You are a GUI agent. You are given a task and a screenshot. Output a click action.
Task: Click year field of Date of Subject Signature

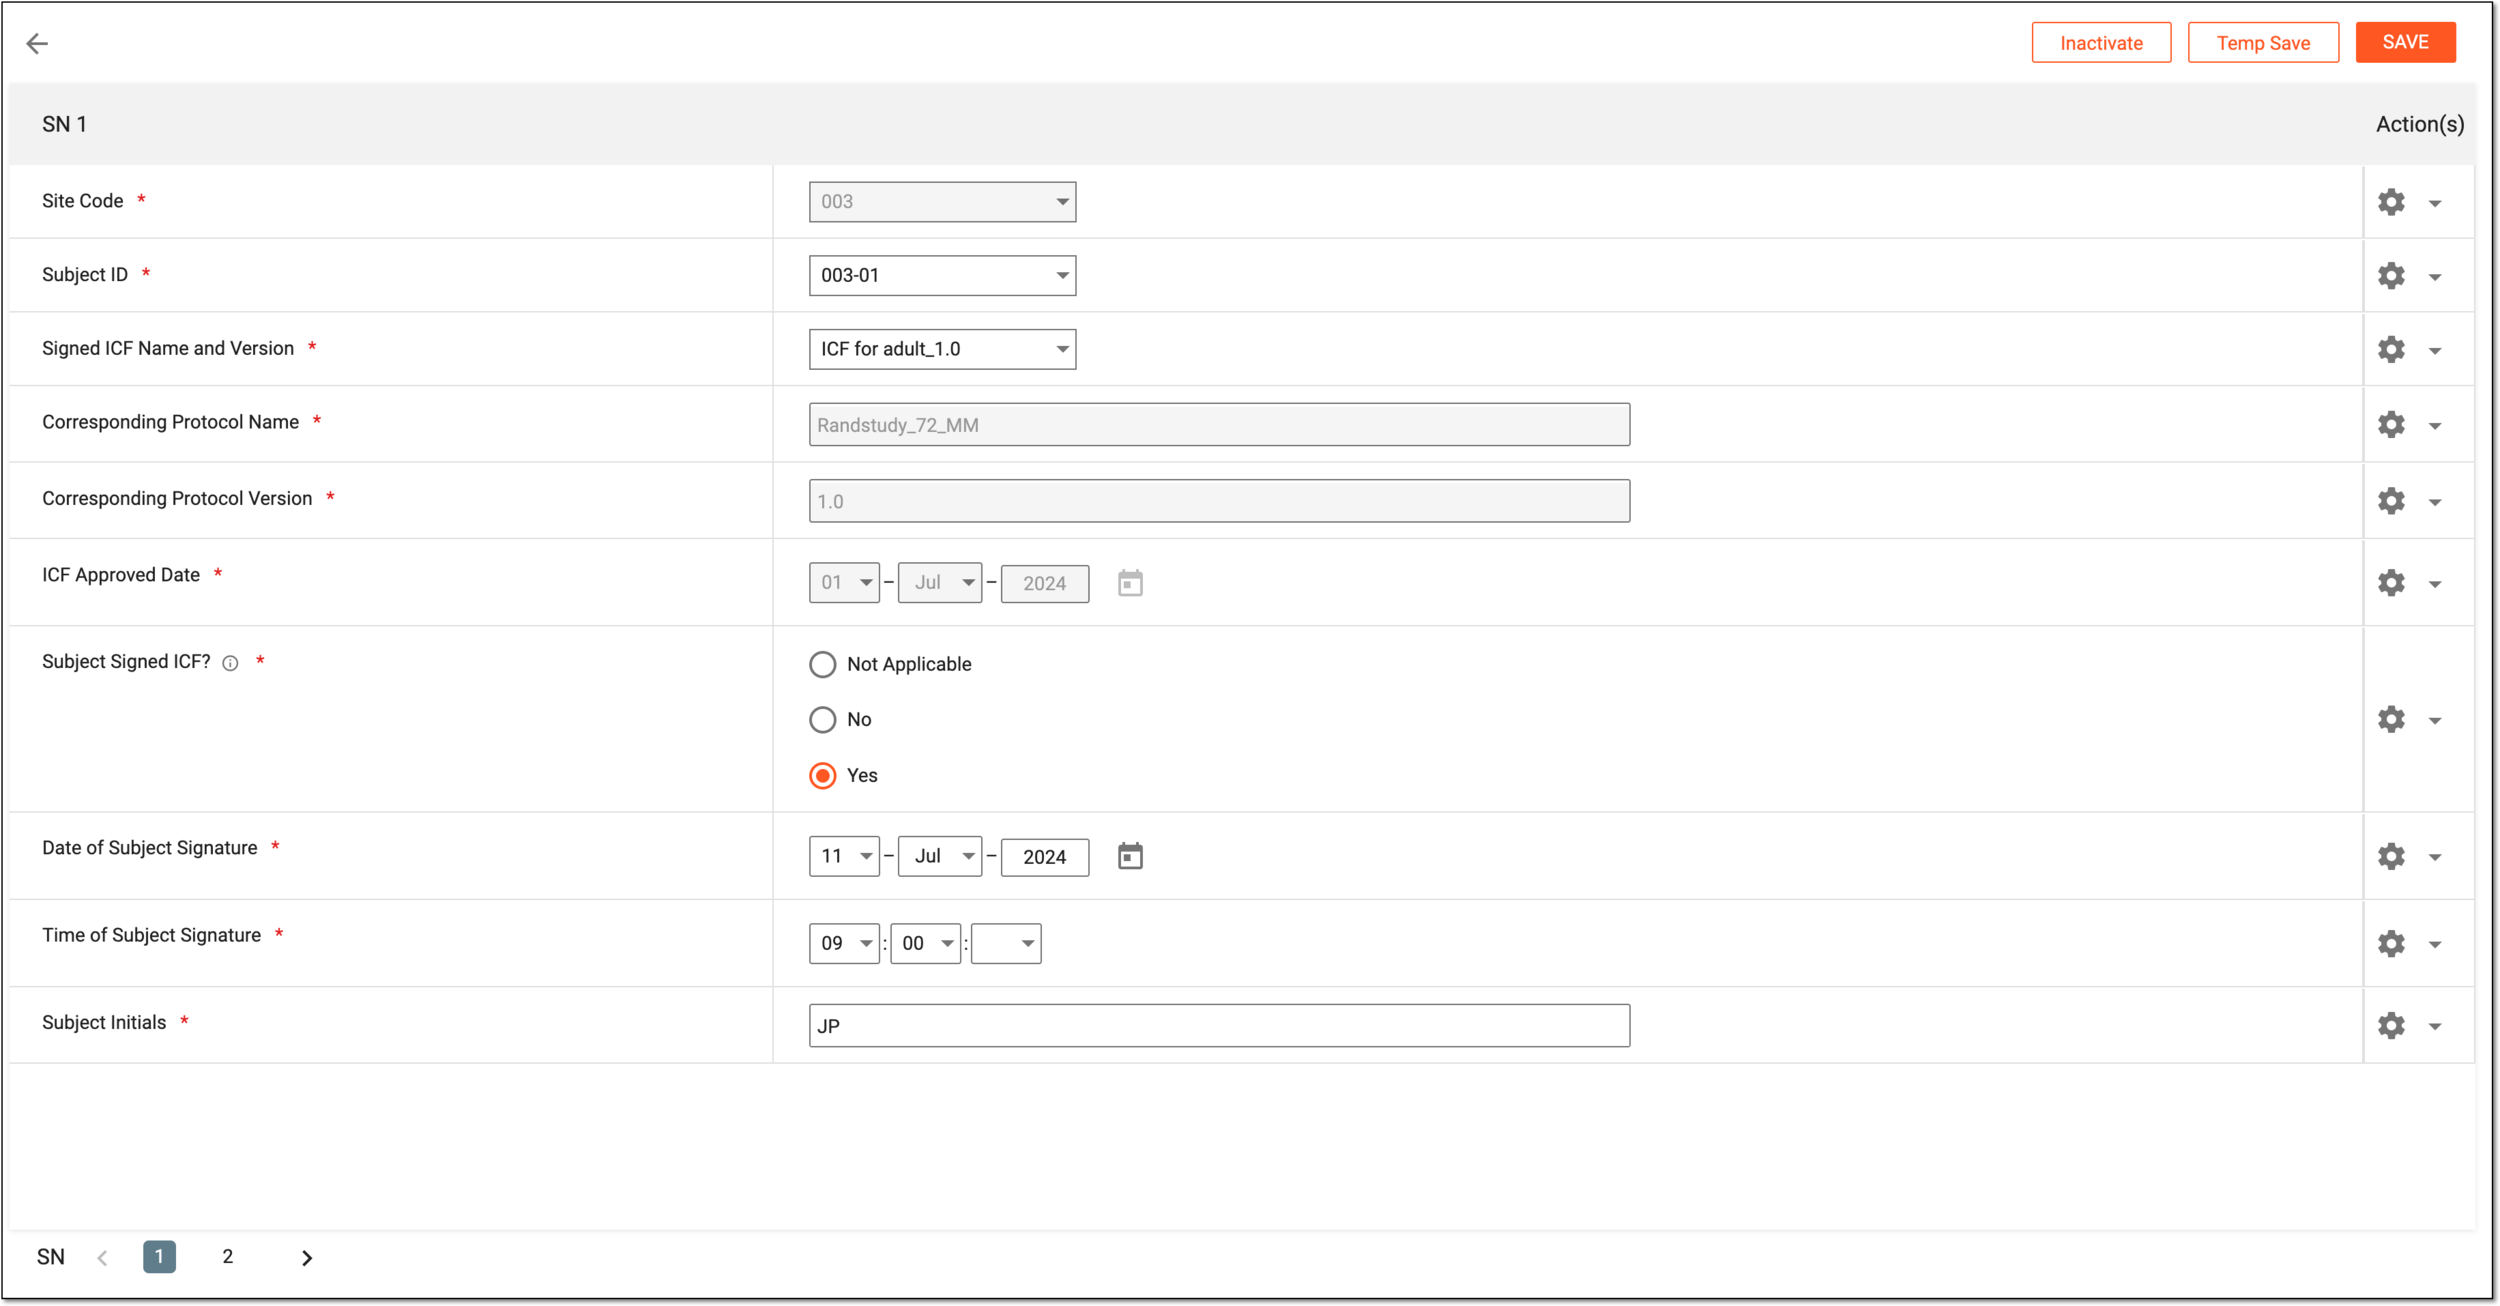(1044, 857)
